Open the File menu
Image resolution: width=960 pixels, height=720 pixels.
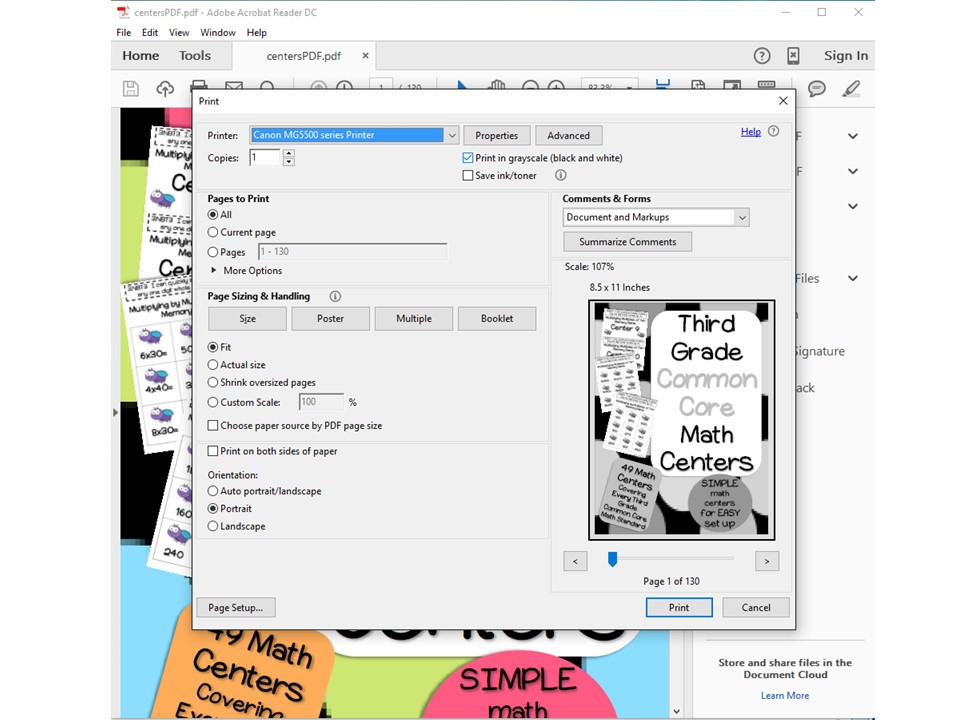[x=124, y=32]
